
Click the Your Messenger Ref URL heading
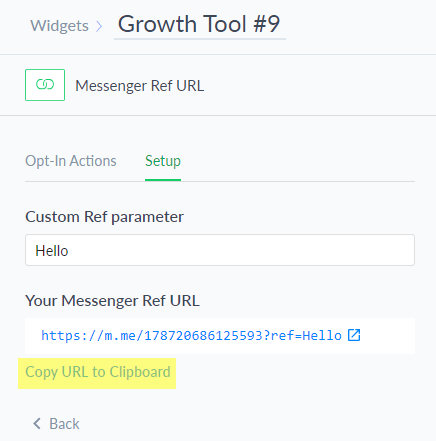tap(112, 301)
